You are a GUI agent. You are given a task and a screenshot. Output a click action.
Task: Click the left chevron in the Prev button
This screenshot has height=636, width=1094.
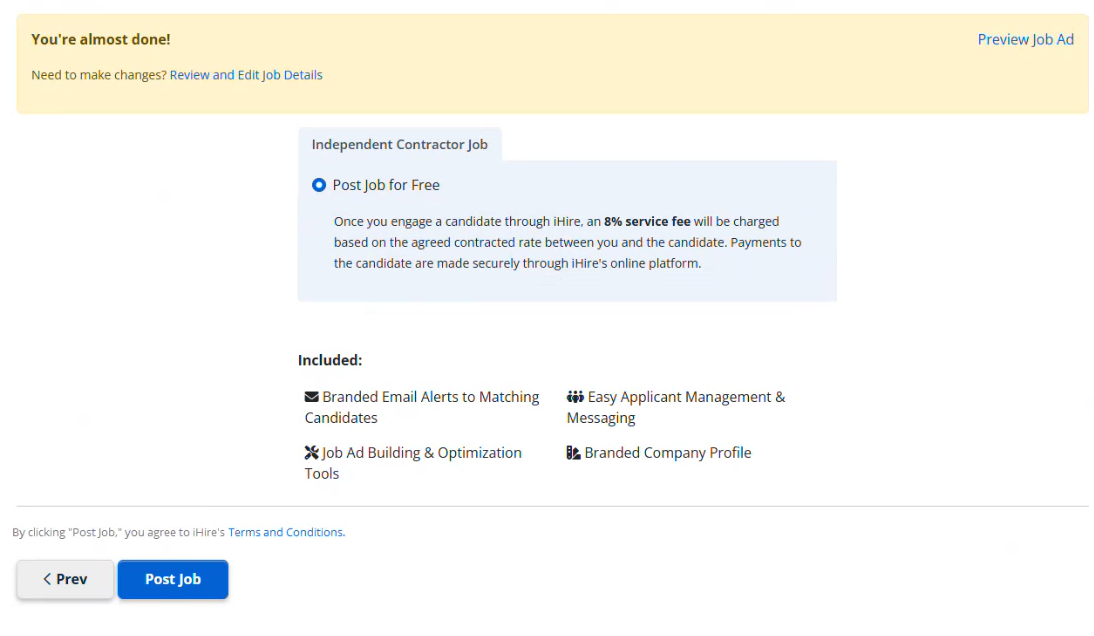(x=47, y=579)
